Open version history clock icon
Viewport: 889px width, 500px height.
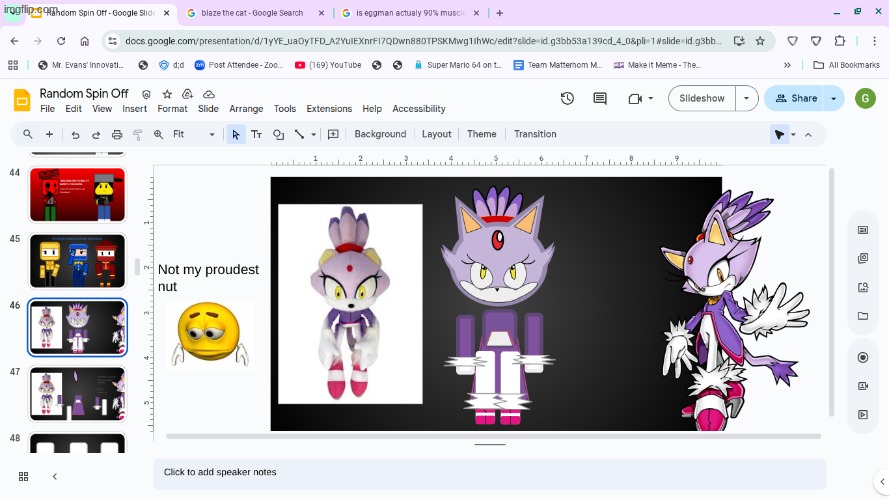click(567, 99)
